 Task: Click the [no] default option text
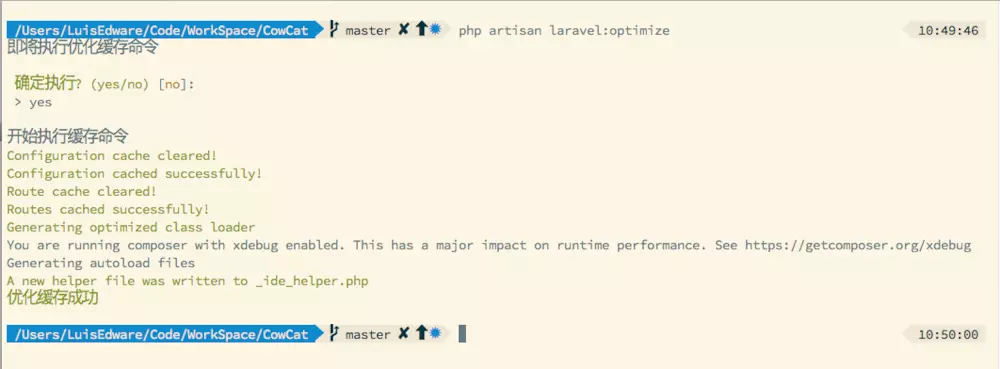pos(173,84)
